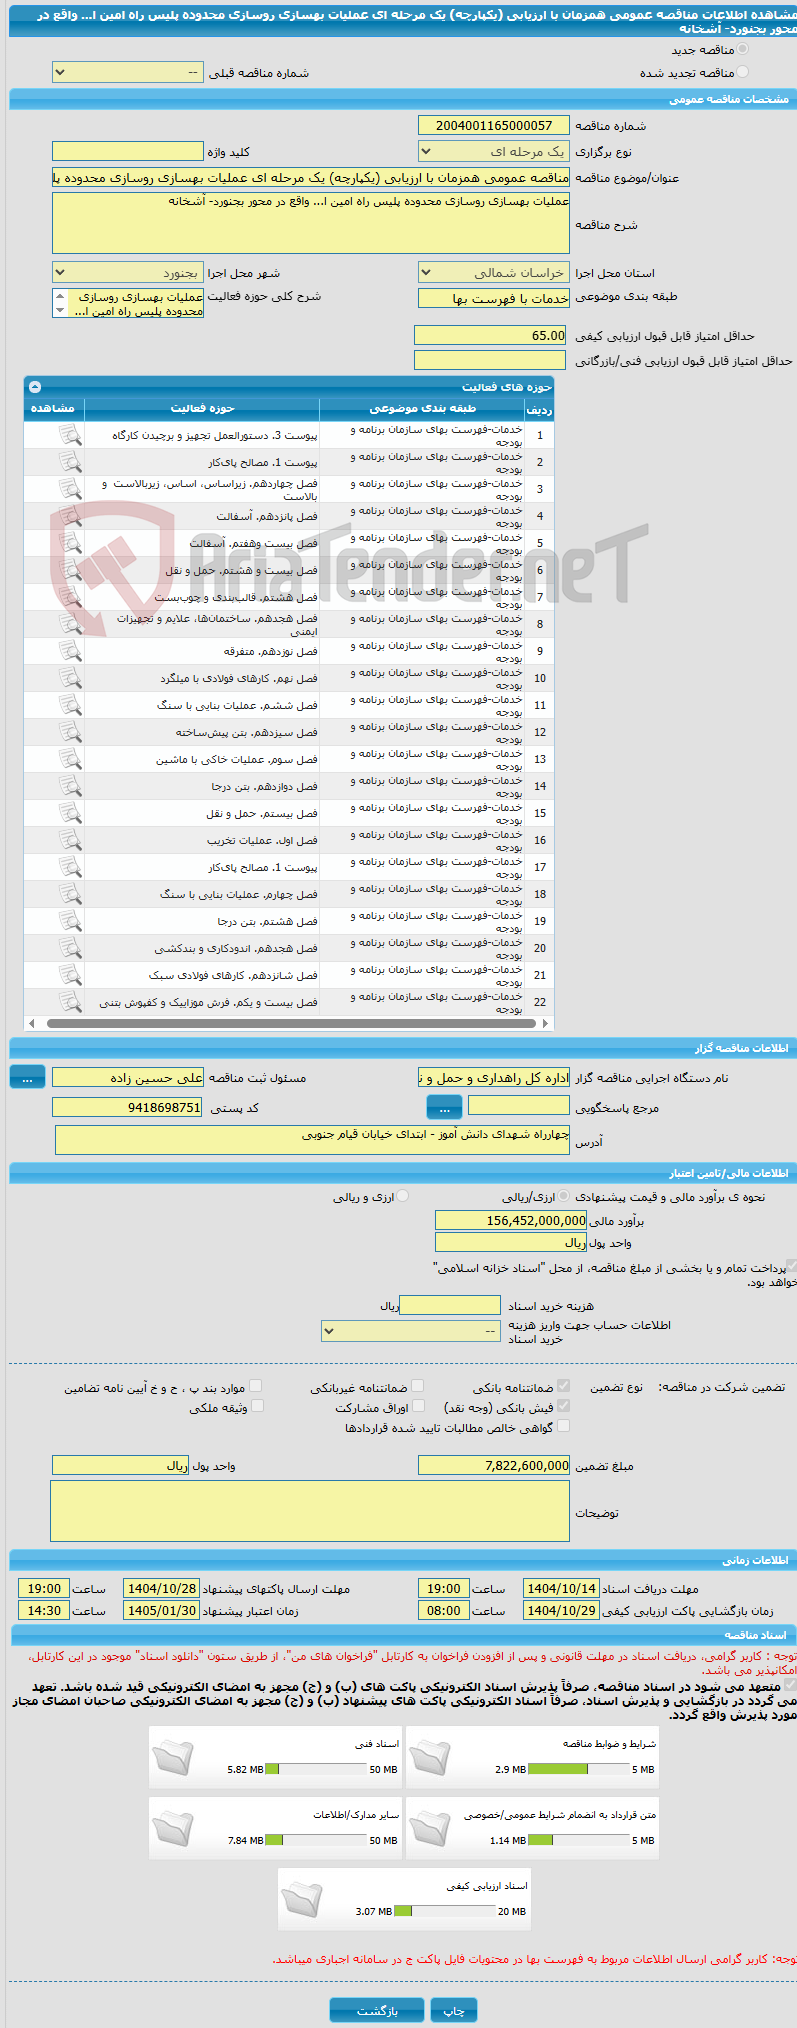Toggle موارد بند پ ، ج و خ checkbox

click(x=257, y=1386)
